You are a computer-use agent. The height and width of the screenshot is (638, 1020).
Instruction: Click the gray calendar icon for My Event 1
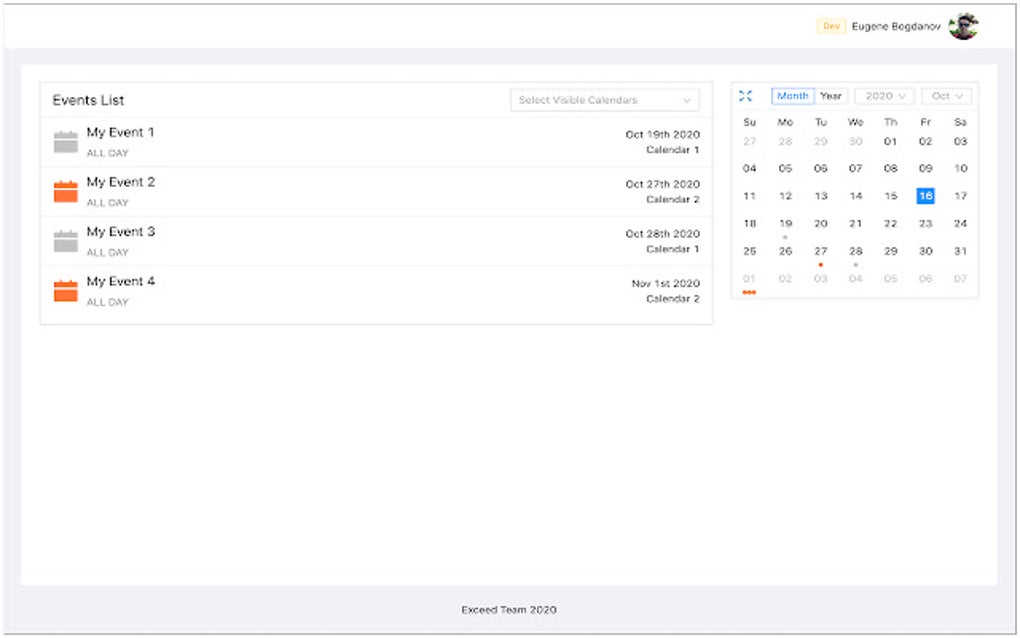[x=66, y=142]
